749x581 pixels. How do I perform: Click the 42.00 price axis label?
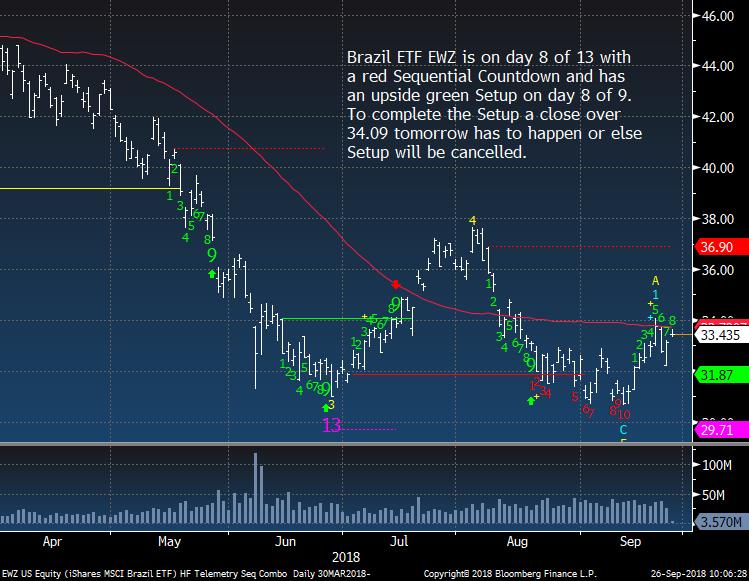pyautogui.click(x=717, y=117)
